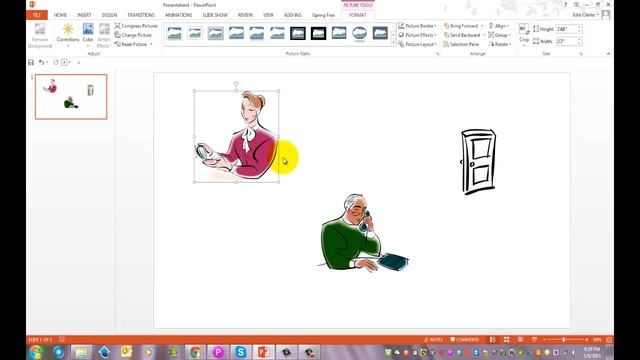Select the Crop tool
This screenshot has width=640, height=360.
[x=524, y=33]
